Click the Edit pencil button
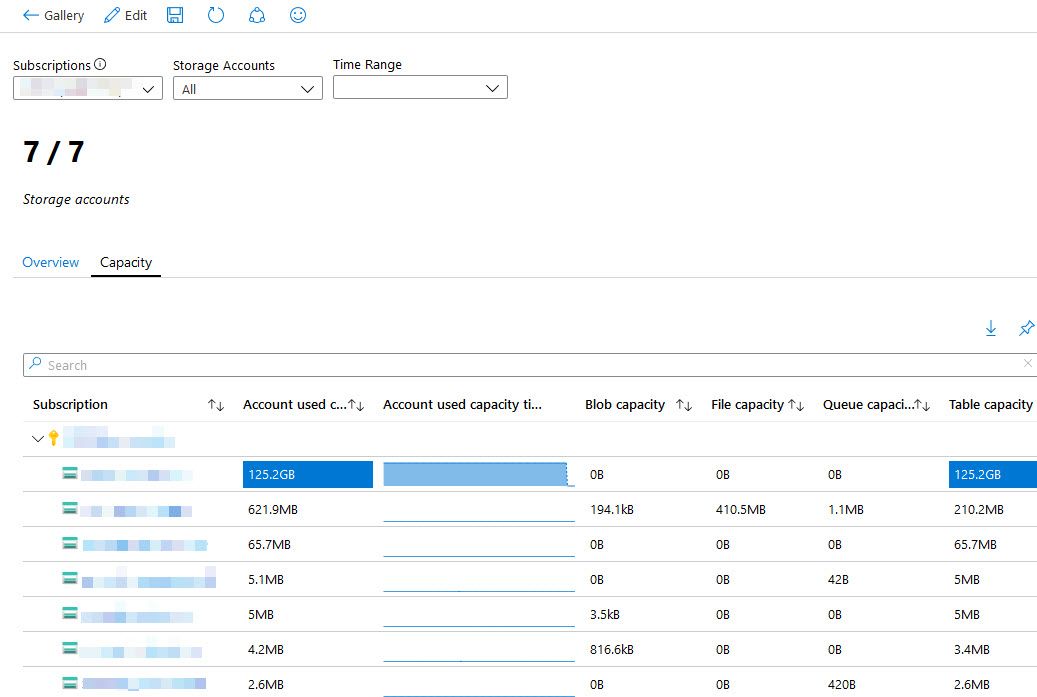1037x697 pixels. click(126, 15)
